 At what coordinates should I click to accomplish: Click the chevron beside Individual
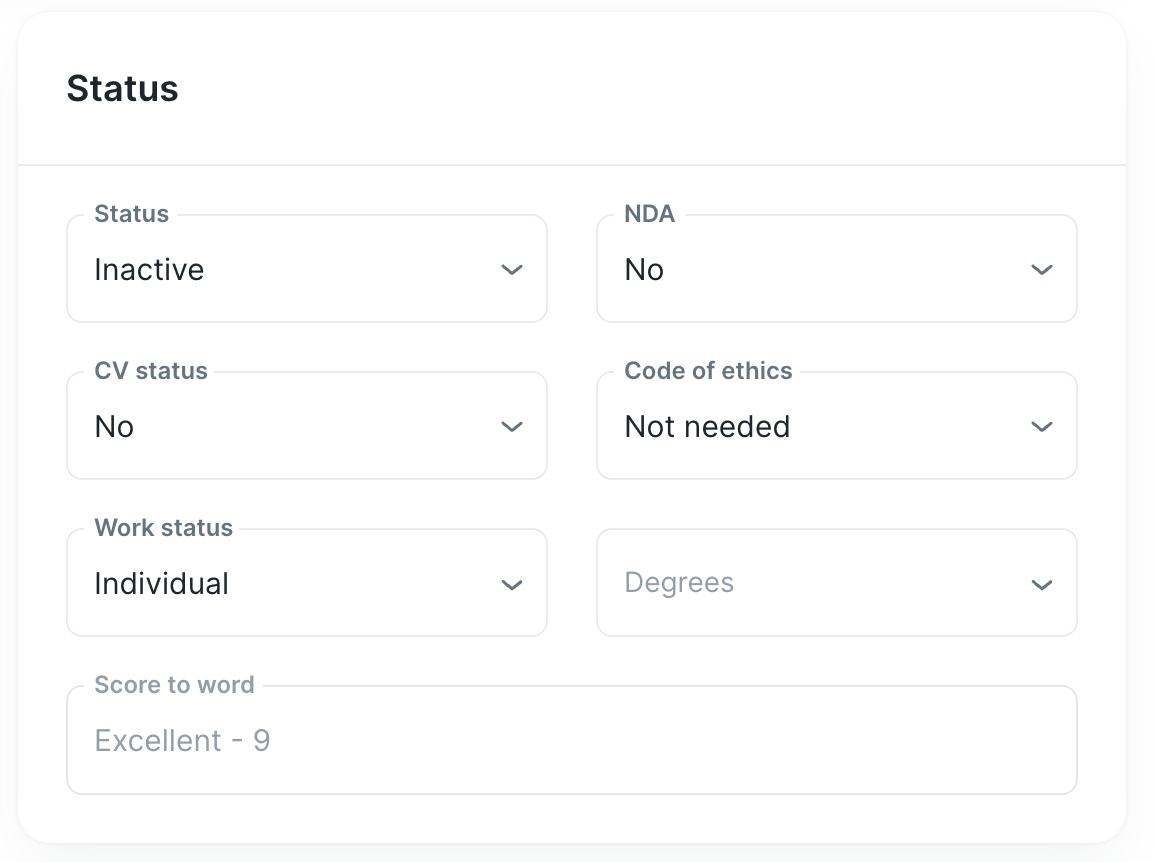click(x=511, y=585)
